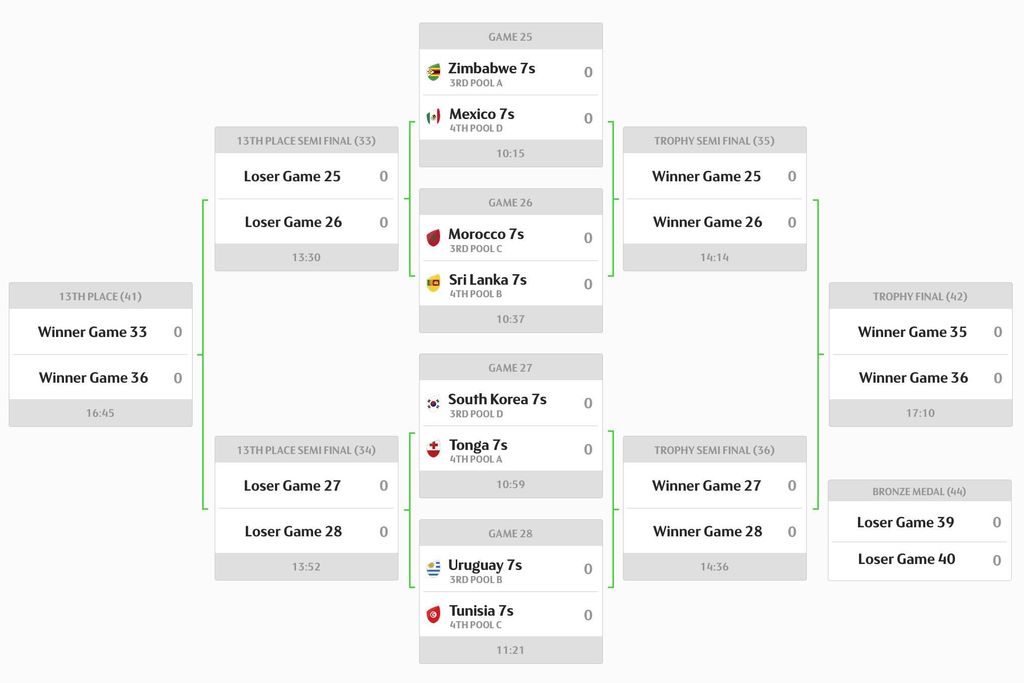This screenshot has height=683, width=1024.
Task: Select the Game 25 header
Action: tap(510, 37)
